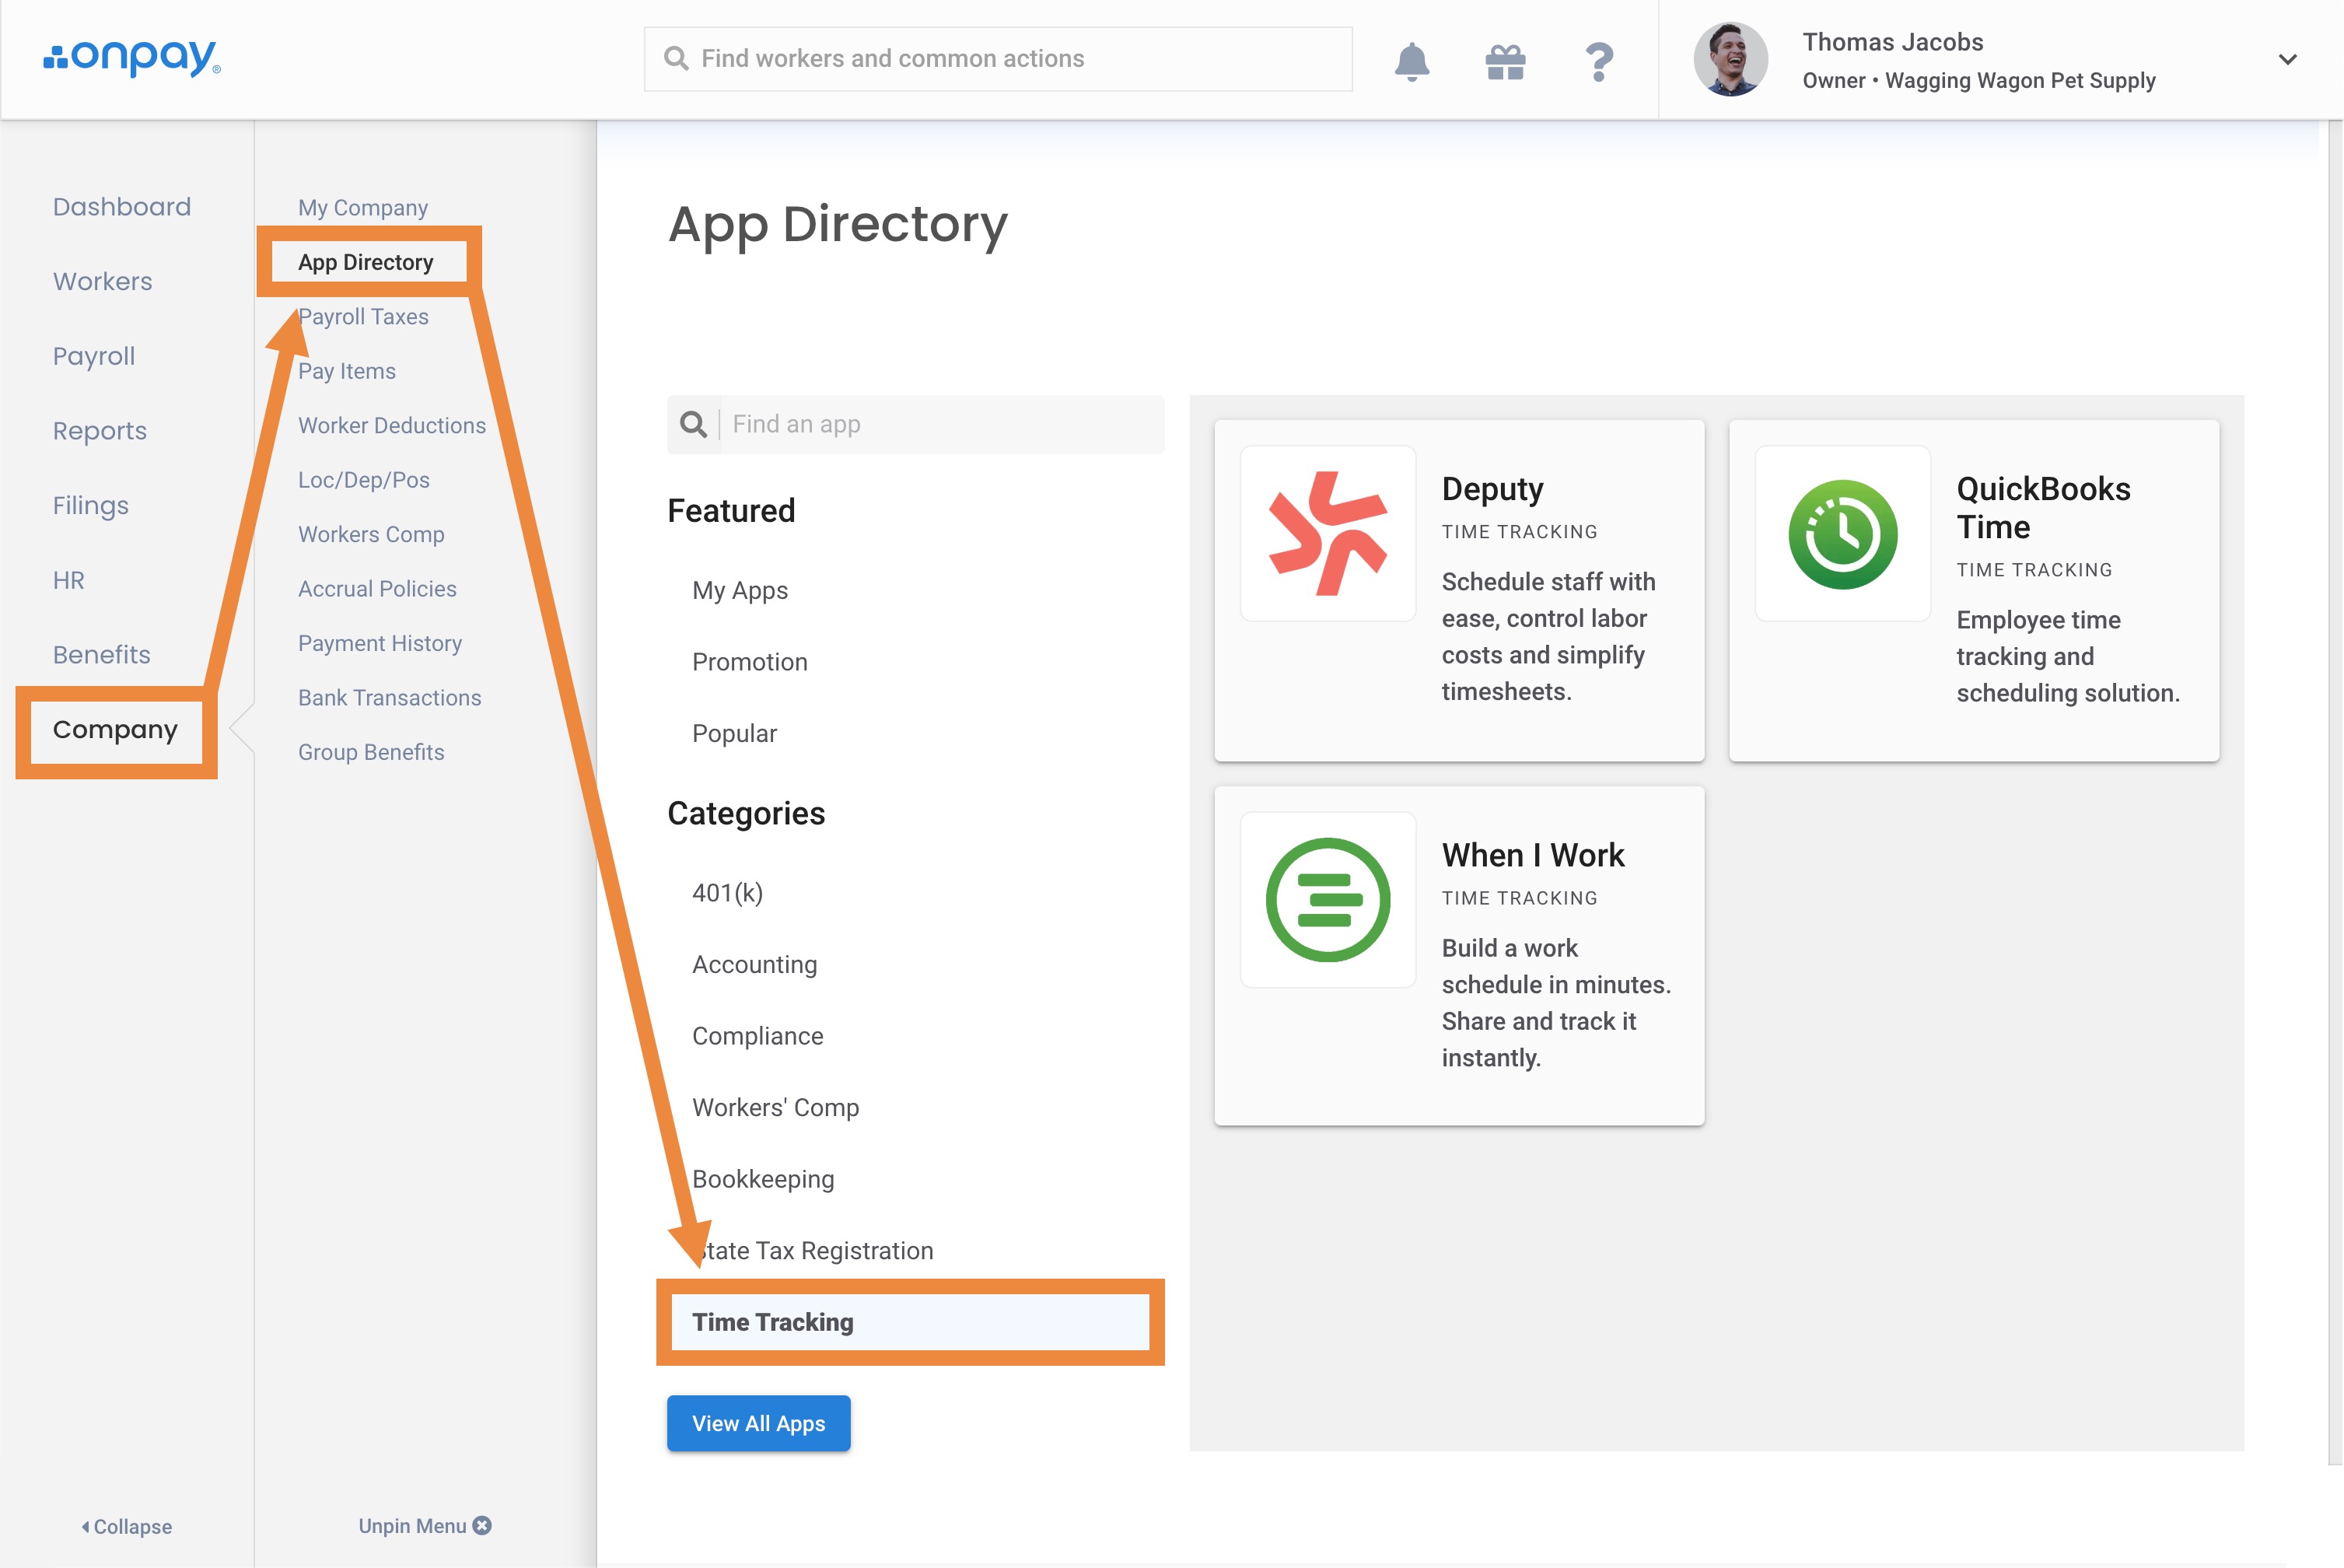The width and height of the screenshot is (2344, 1568).
Task: Open Workers Comp submenu item
Action: pos(370,534)
